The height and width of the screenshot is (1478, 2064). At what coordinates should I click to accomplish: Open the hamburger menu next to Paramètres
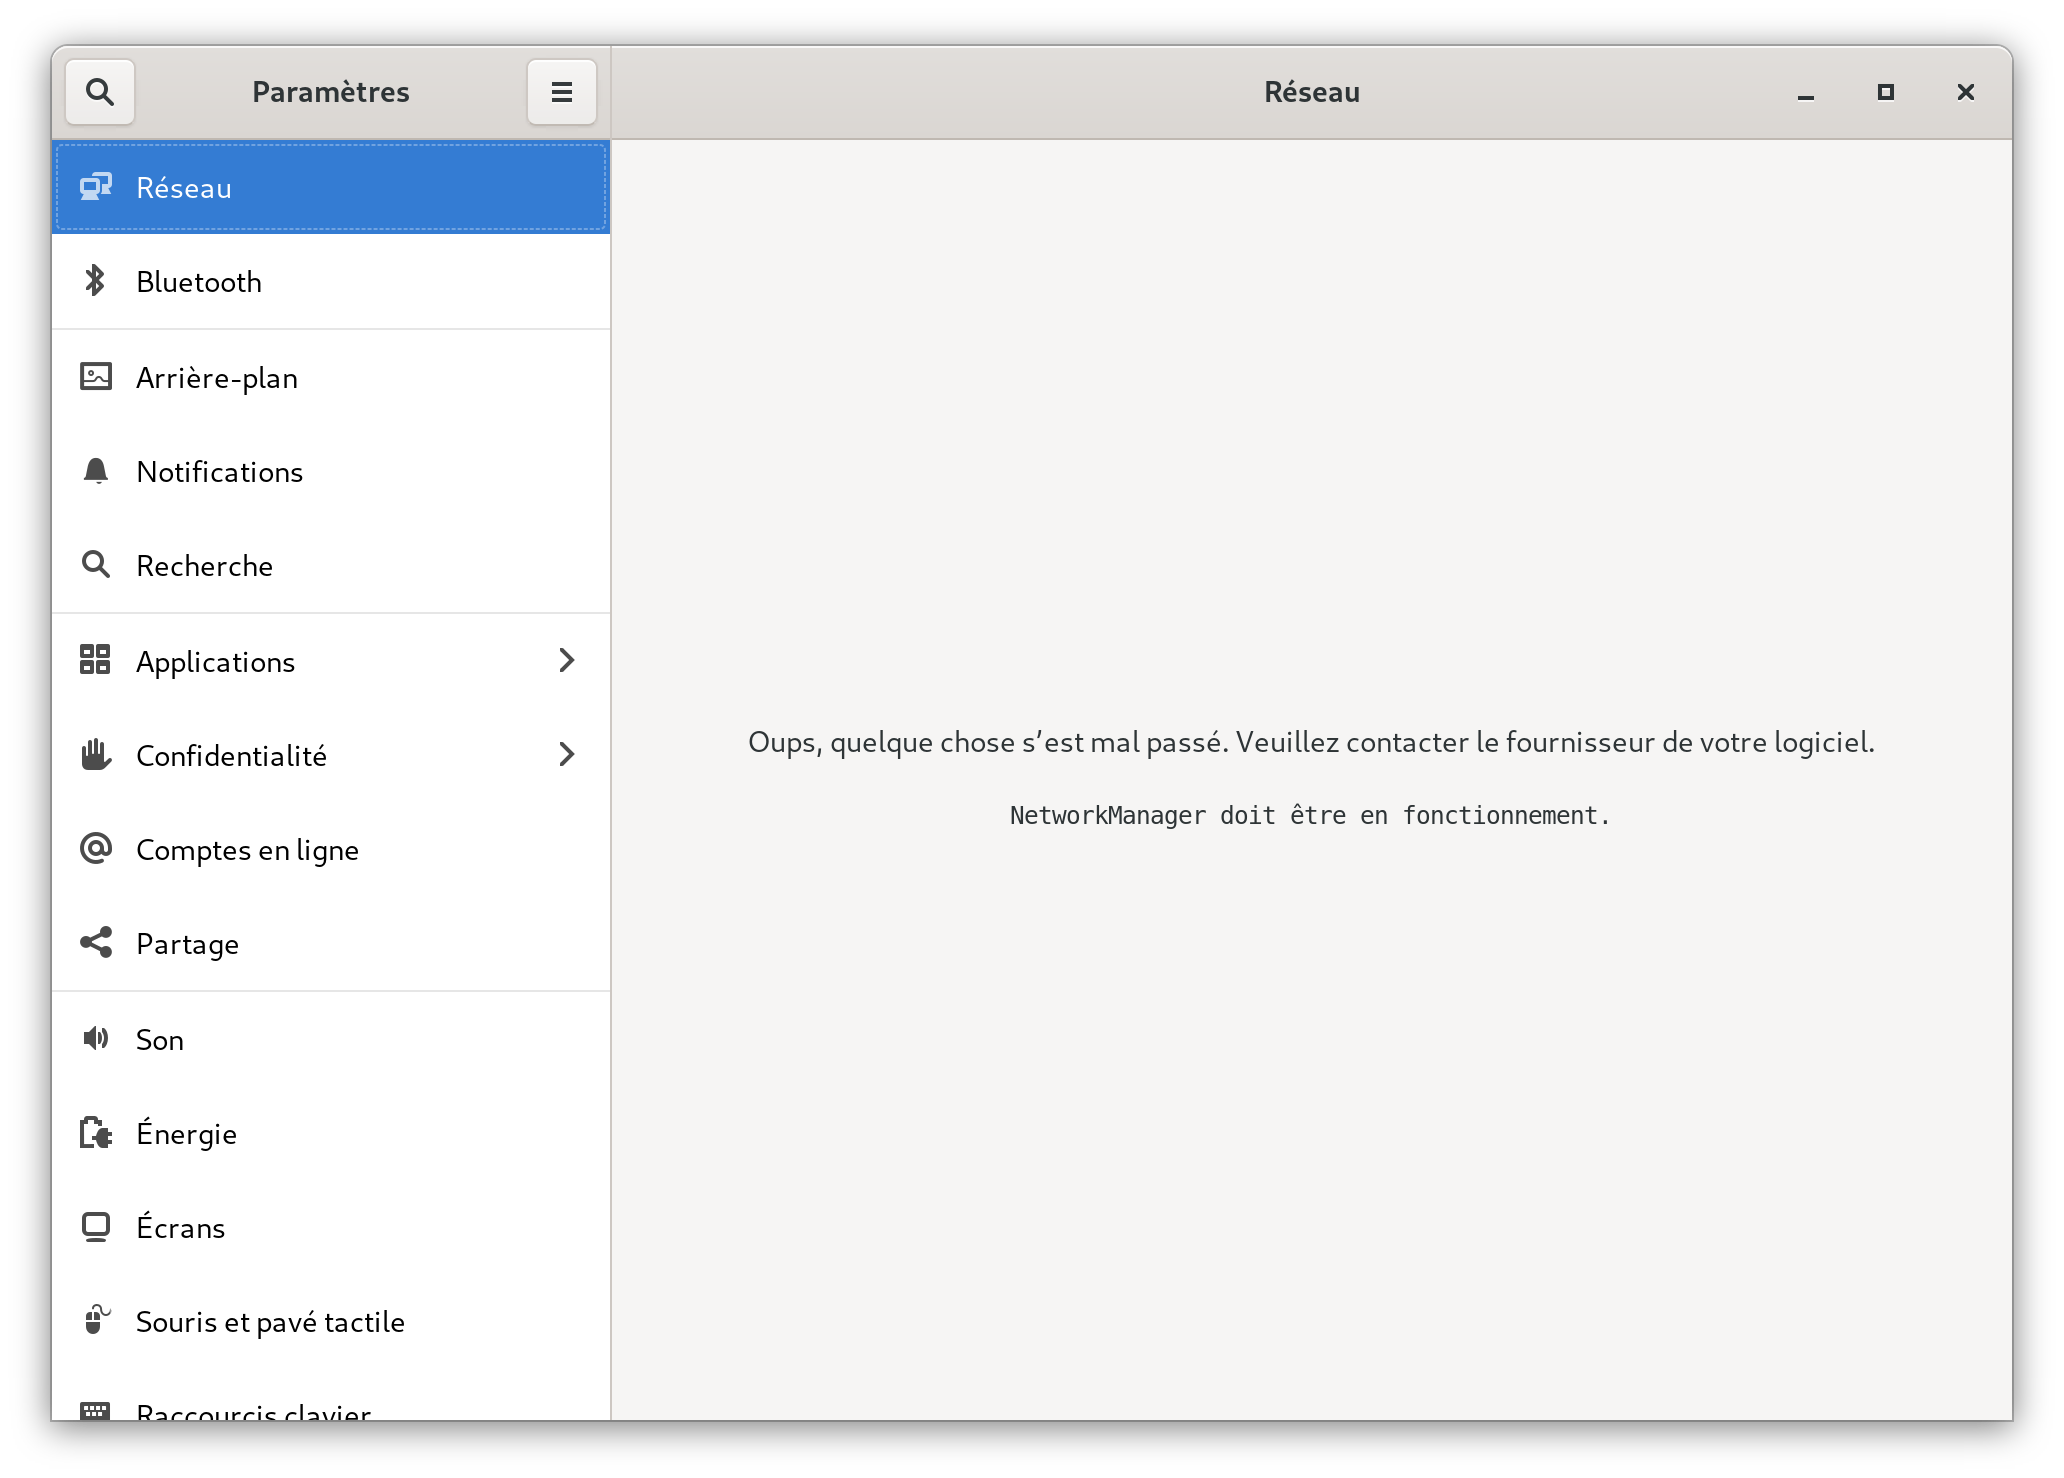562,92
